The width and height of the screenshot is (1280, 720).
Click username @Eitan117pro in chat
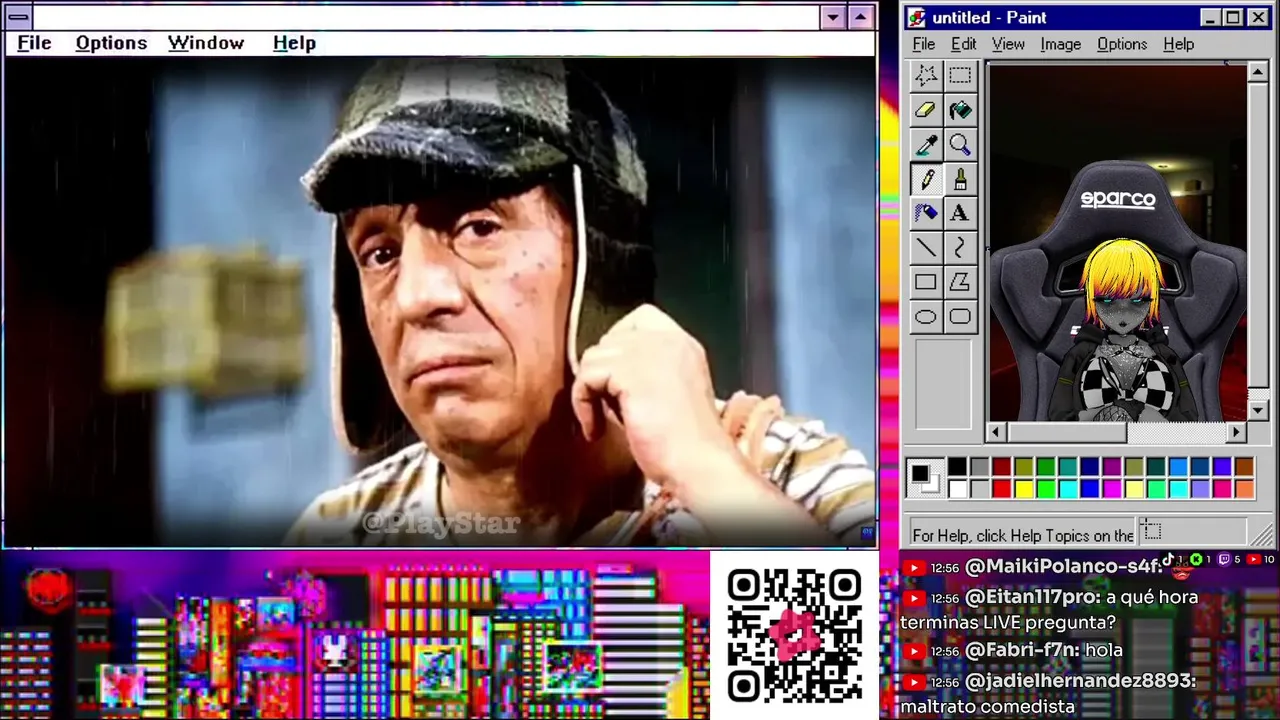click(1033, 597)
